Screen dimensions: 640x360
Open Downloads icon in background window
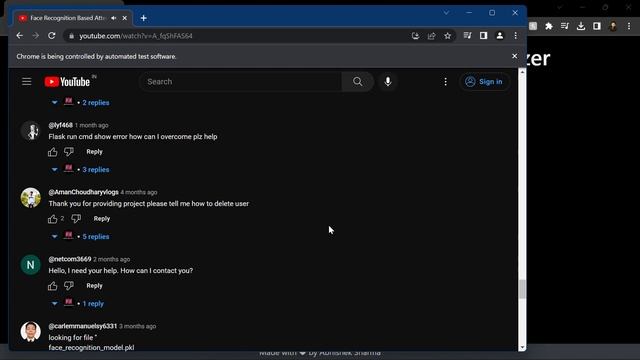[581, 26]
